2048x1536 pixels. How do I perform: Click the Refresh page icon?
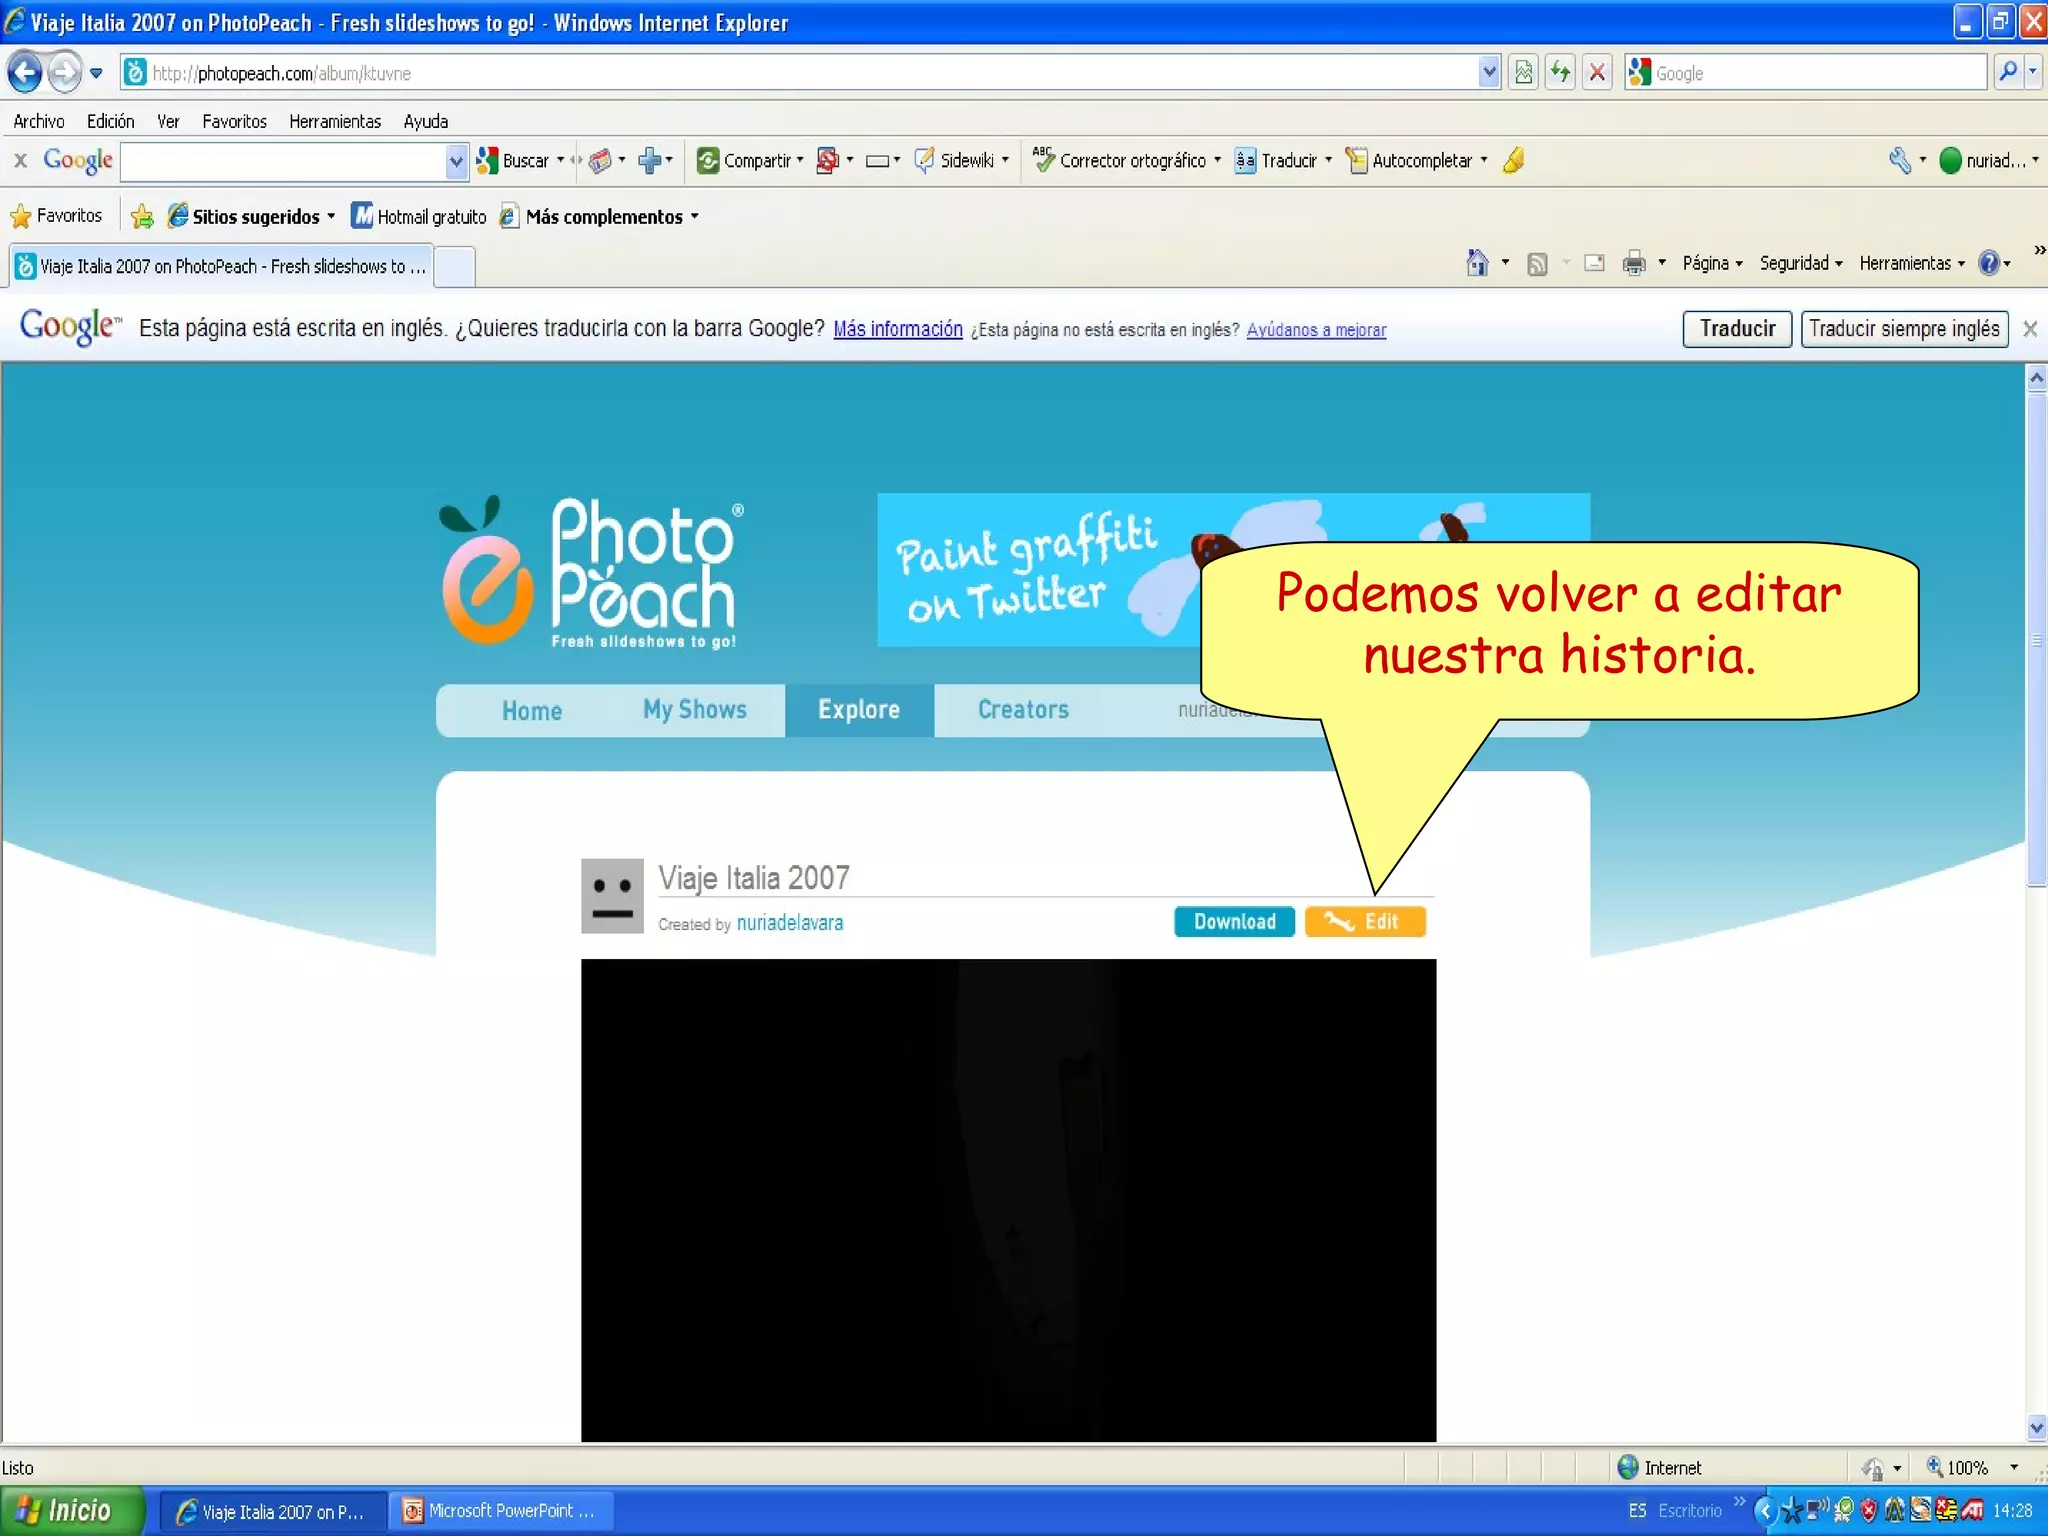(x=1560, y=72)
